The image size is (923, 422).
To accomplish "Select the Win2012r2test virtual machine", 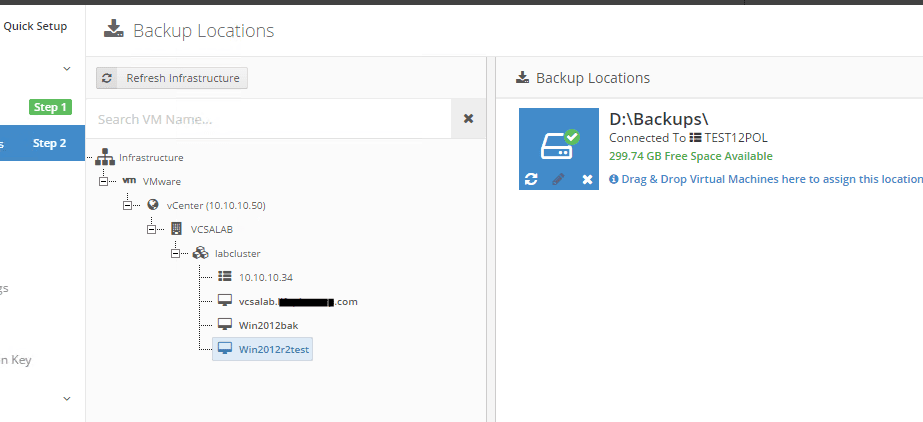I will (275, 349).
